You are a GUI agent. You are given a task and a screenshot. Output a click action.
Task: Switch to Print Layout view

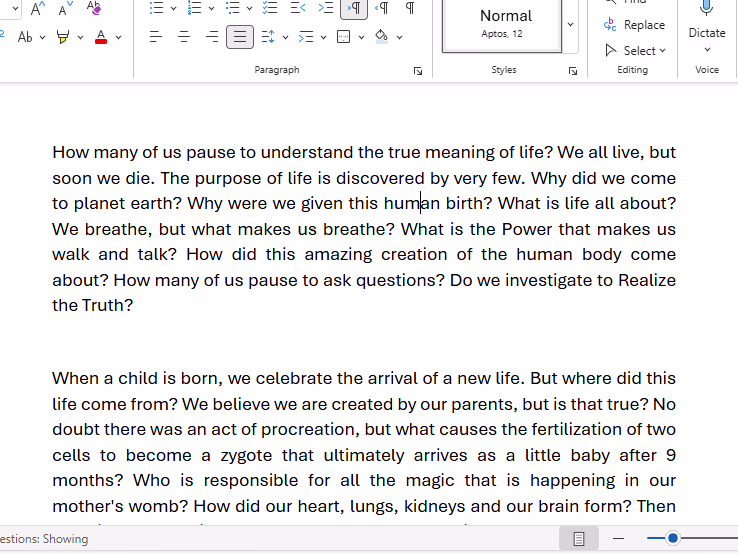coord(579,538)
